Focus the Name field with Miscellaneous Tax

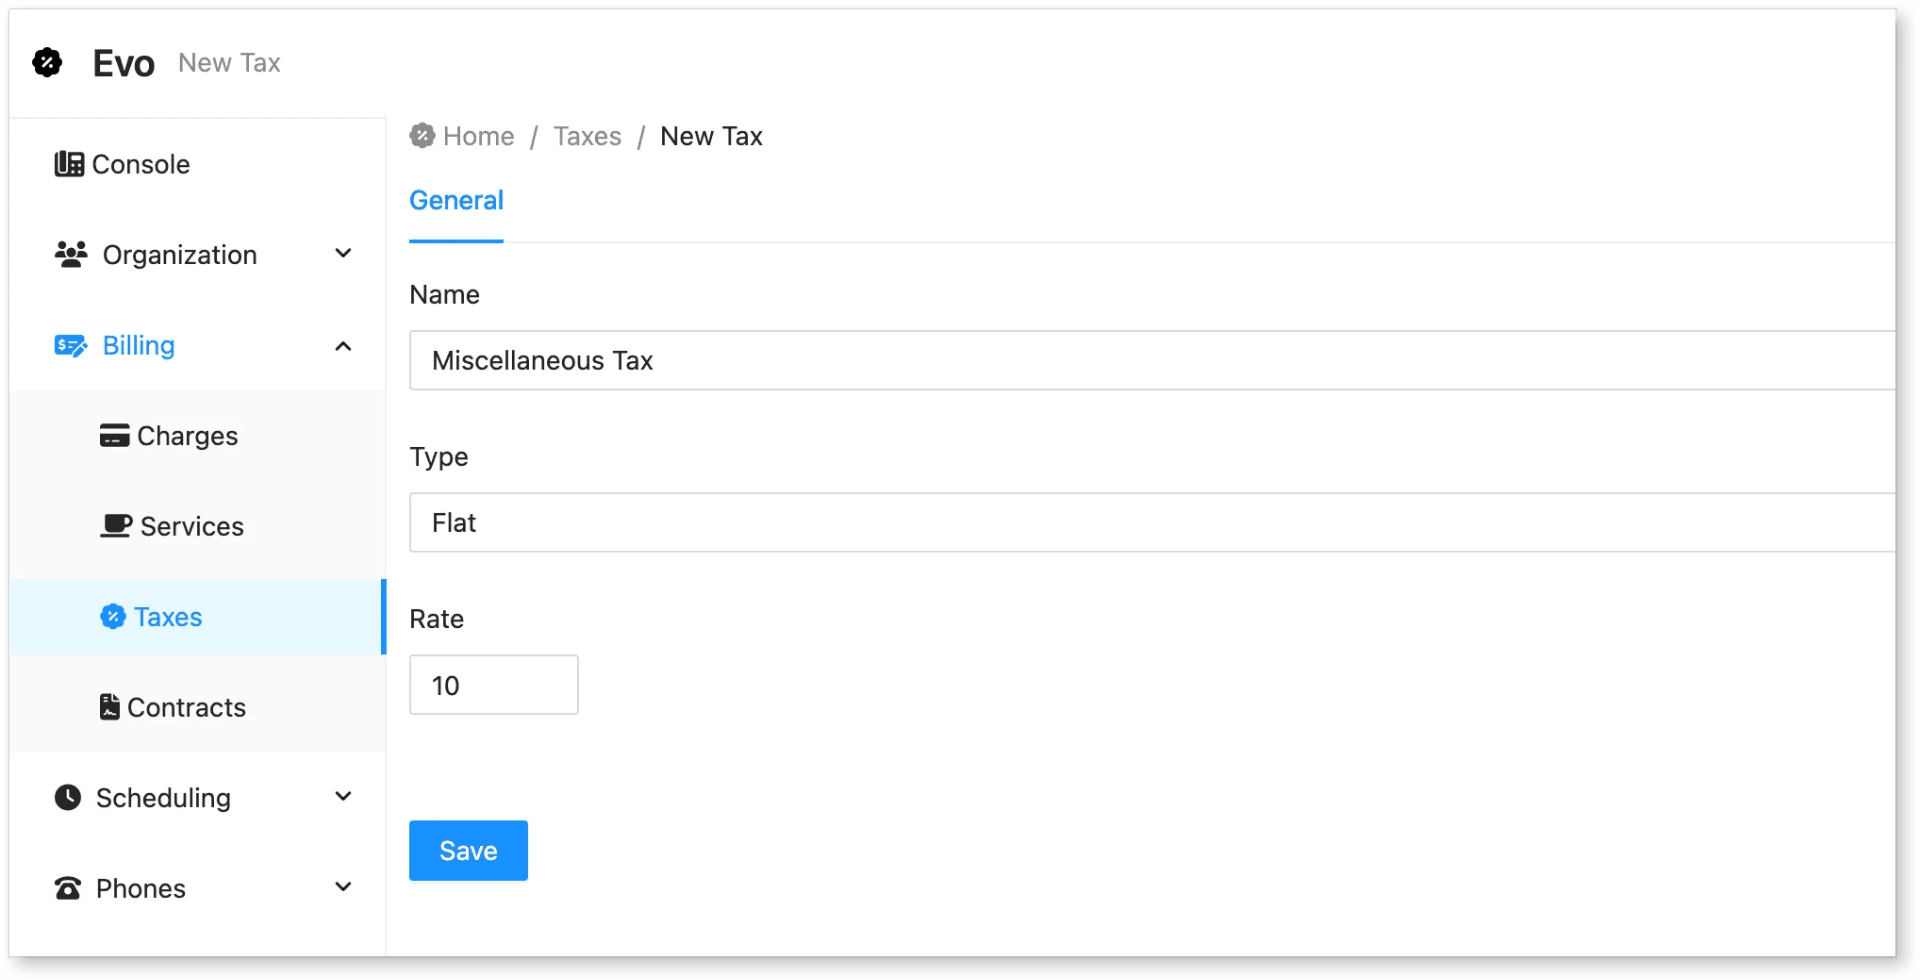1152,360
